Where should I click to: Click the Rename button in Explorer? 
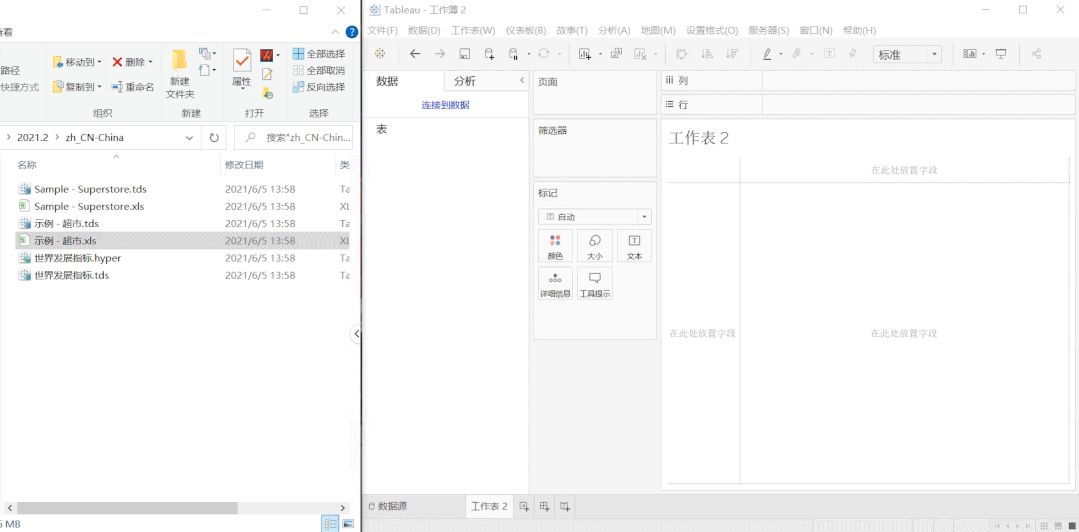(x=133, y=87)
